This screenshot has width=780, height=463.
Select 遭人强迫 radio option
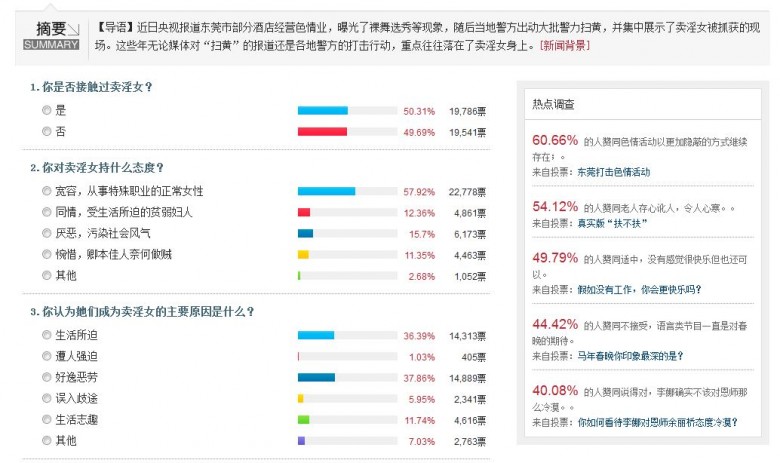(47, 356)
